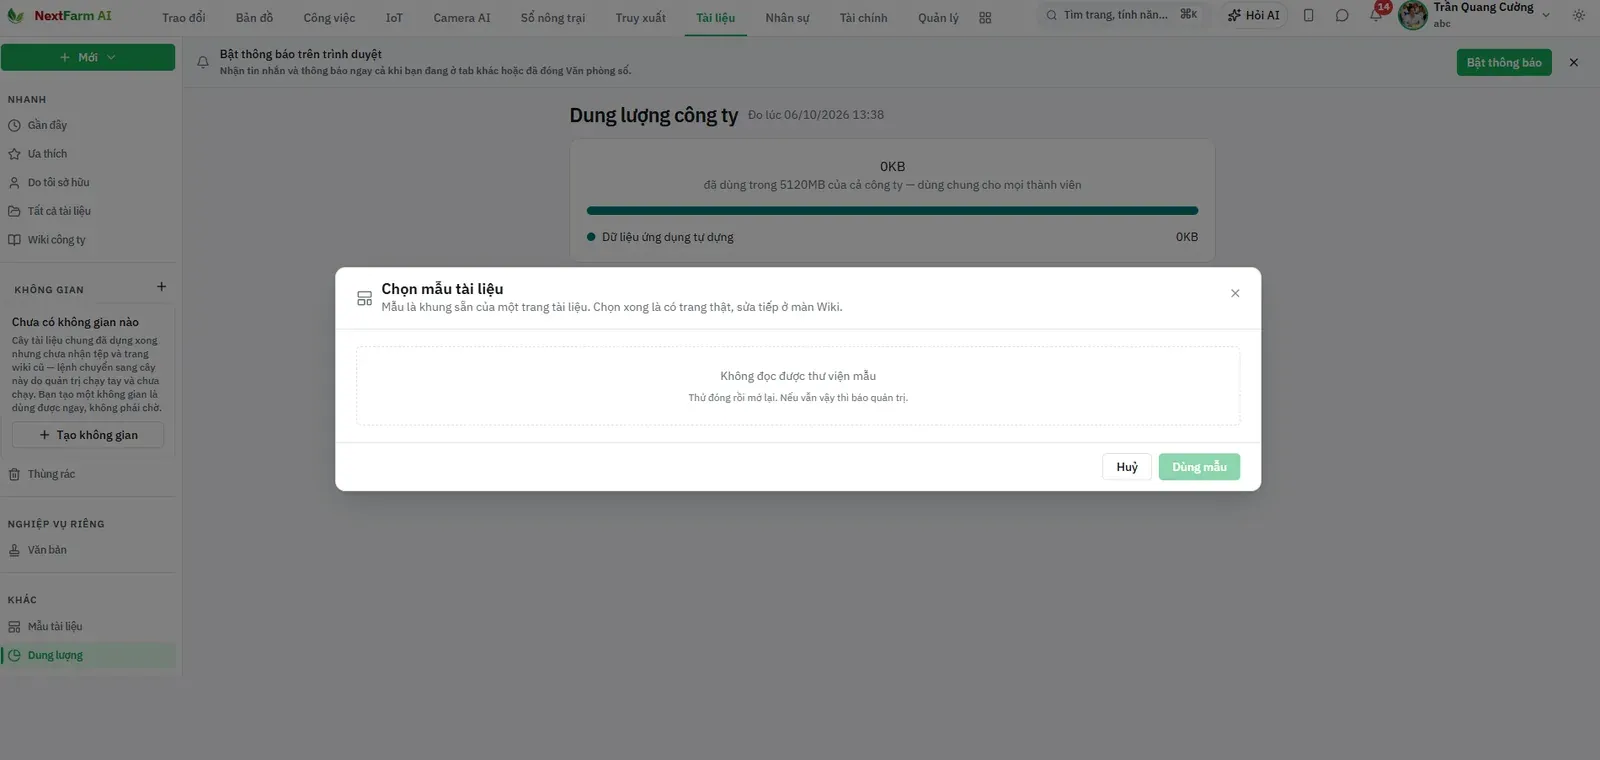1600x760 pixels.
Task: Toggle theme with the sun icon
Action: click(1579, 15)
